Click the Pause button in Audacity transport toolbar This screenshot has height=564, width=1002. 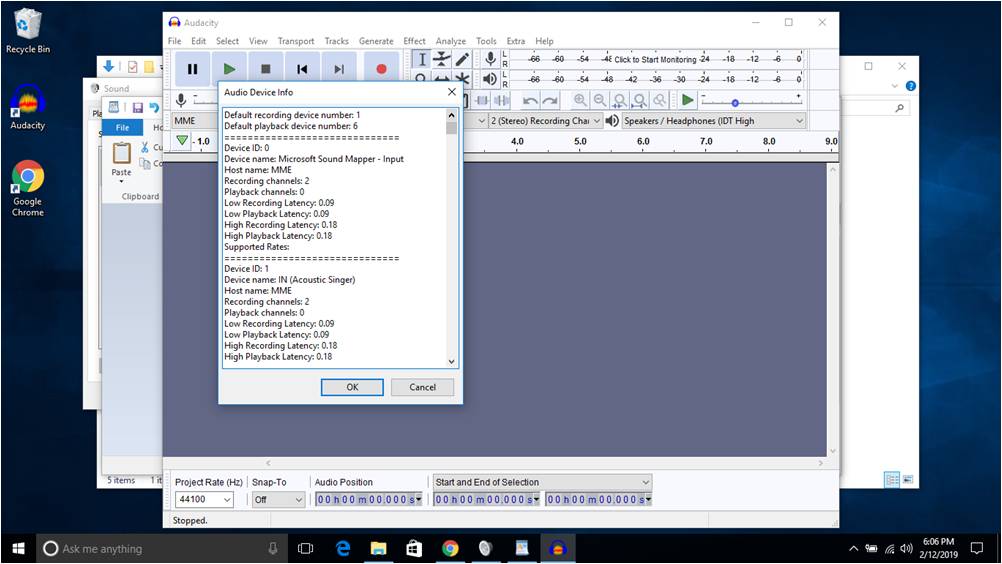[x=192, y=69]
